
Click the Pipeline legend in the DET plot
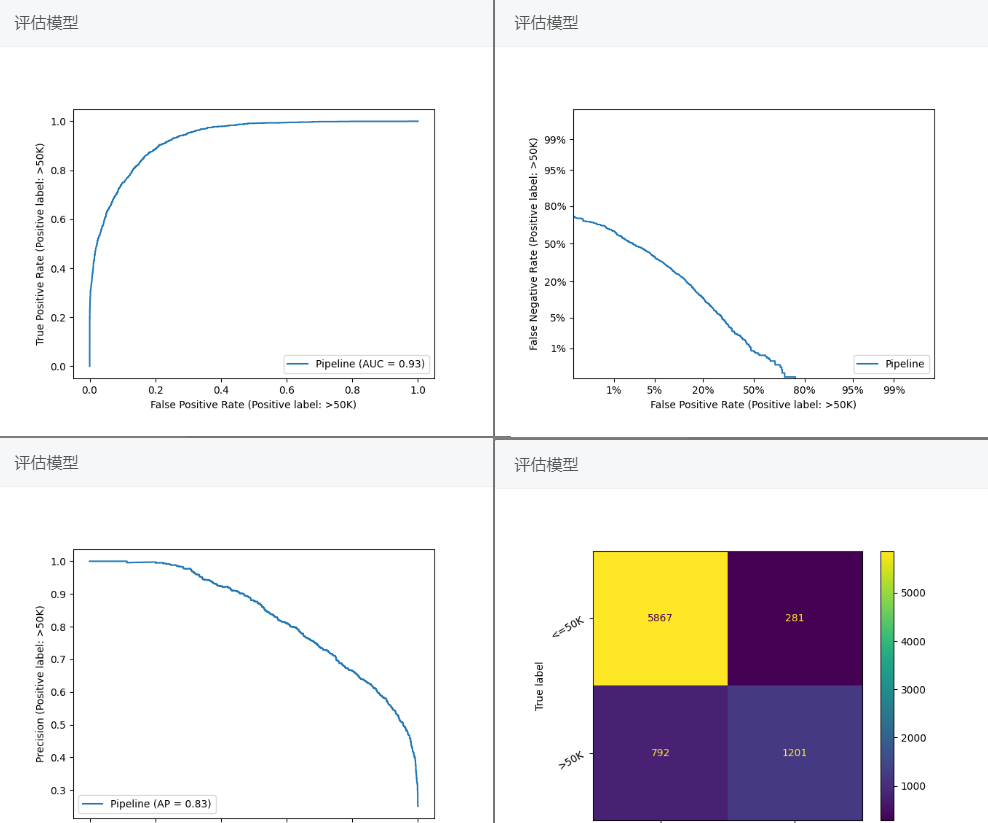(891, 364)
